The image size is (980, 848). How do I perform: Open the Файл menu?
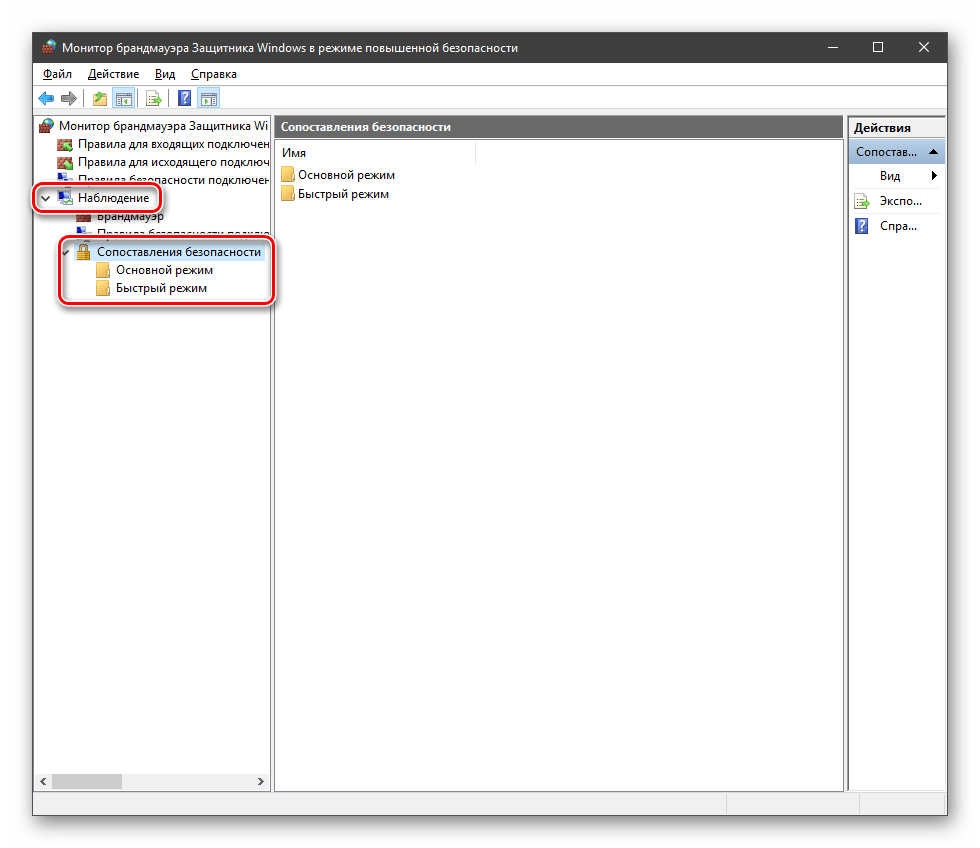(57, 74)
